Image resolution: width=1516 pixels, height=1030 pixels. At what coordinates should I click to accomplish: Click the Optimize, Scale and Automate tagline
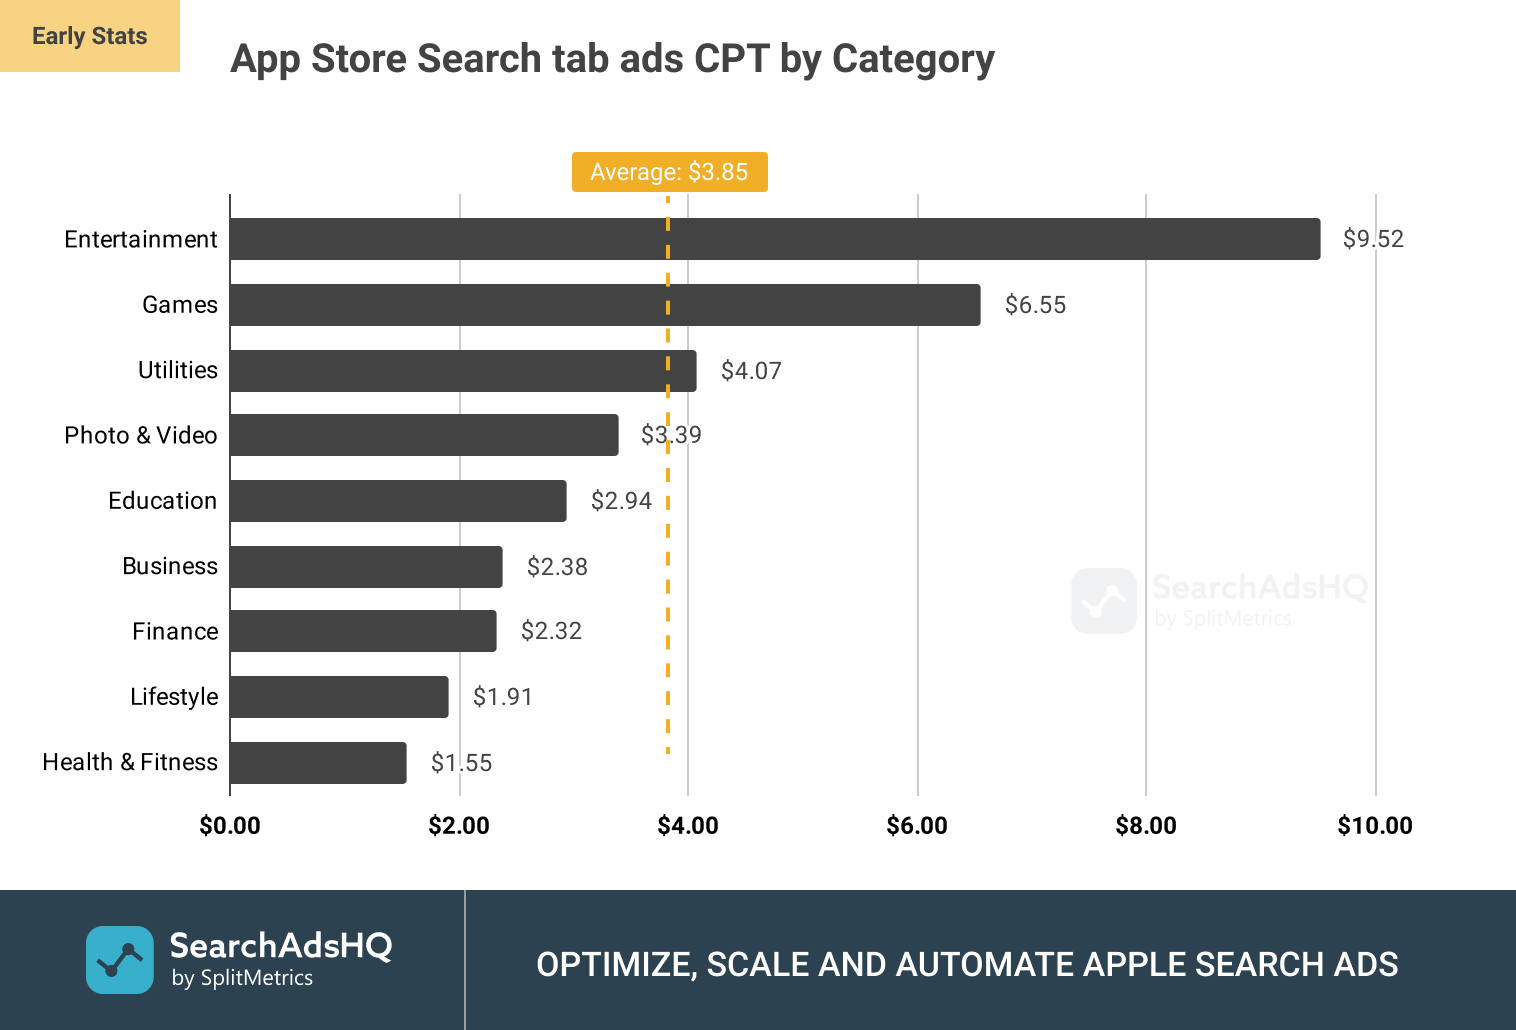coord(967,964)
